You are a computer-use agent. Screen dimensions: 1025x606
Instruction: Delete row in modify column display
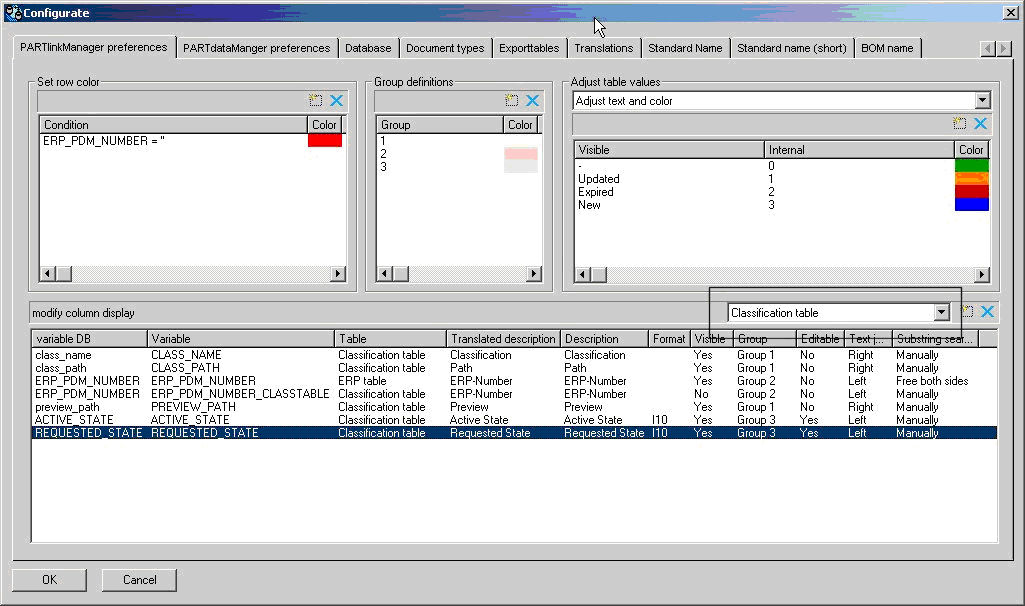(x=988, y=312)
